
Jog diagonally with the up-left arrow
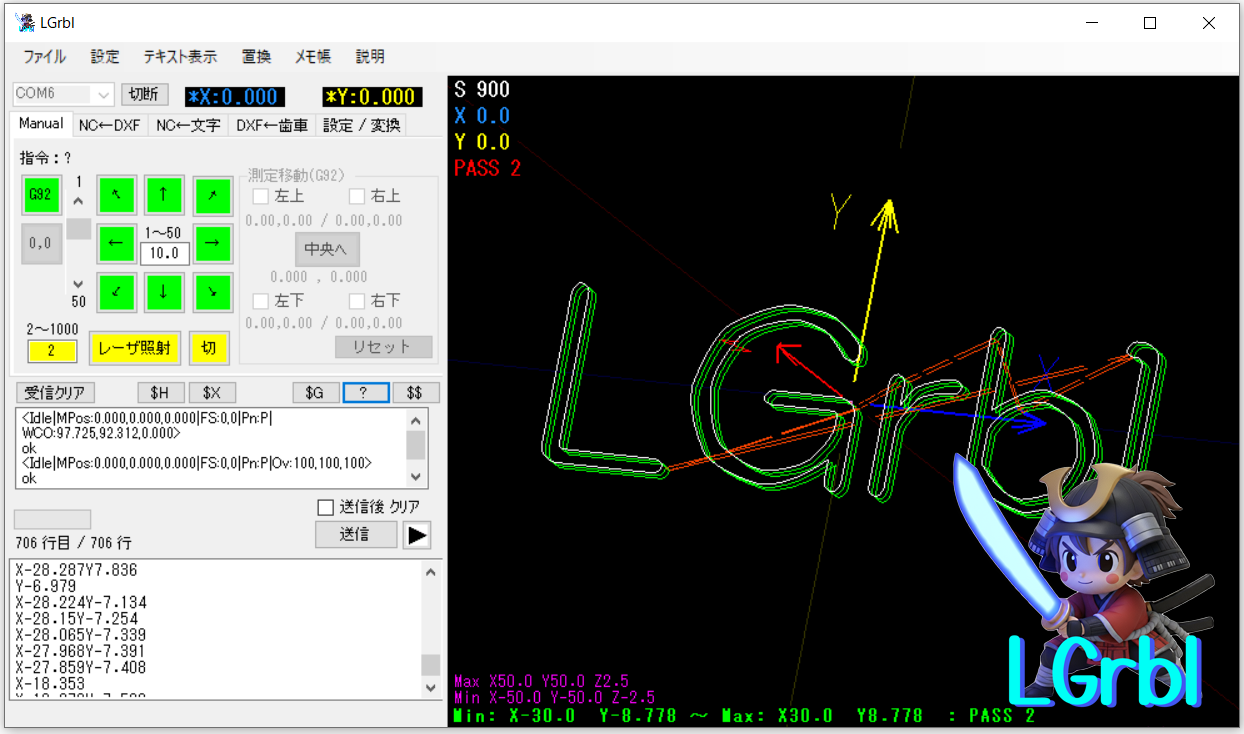116,195
